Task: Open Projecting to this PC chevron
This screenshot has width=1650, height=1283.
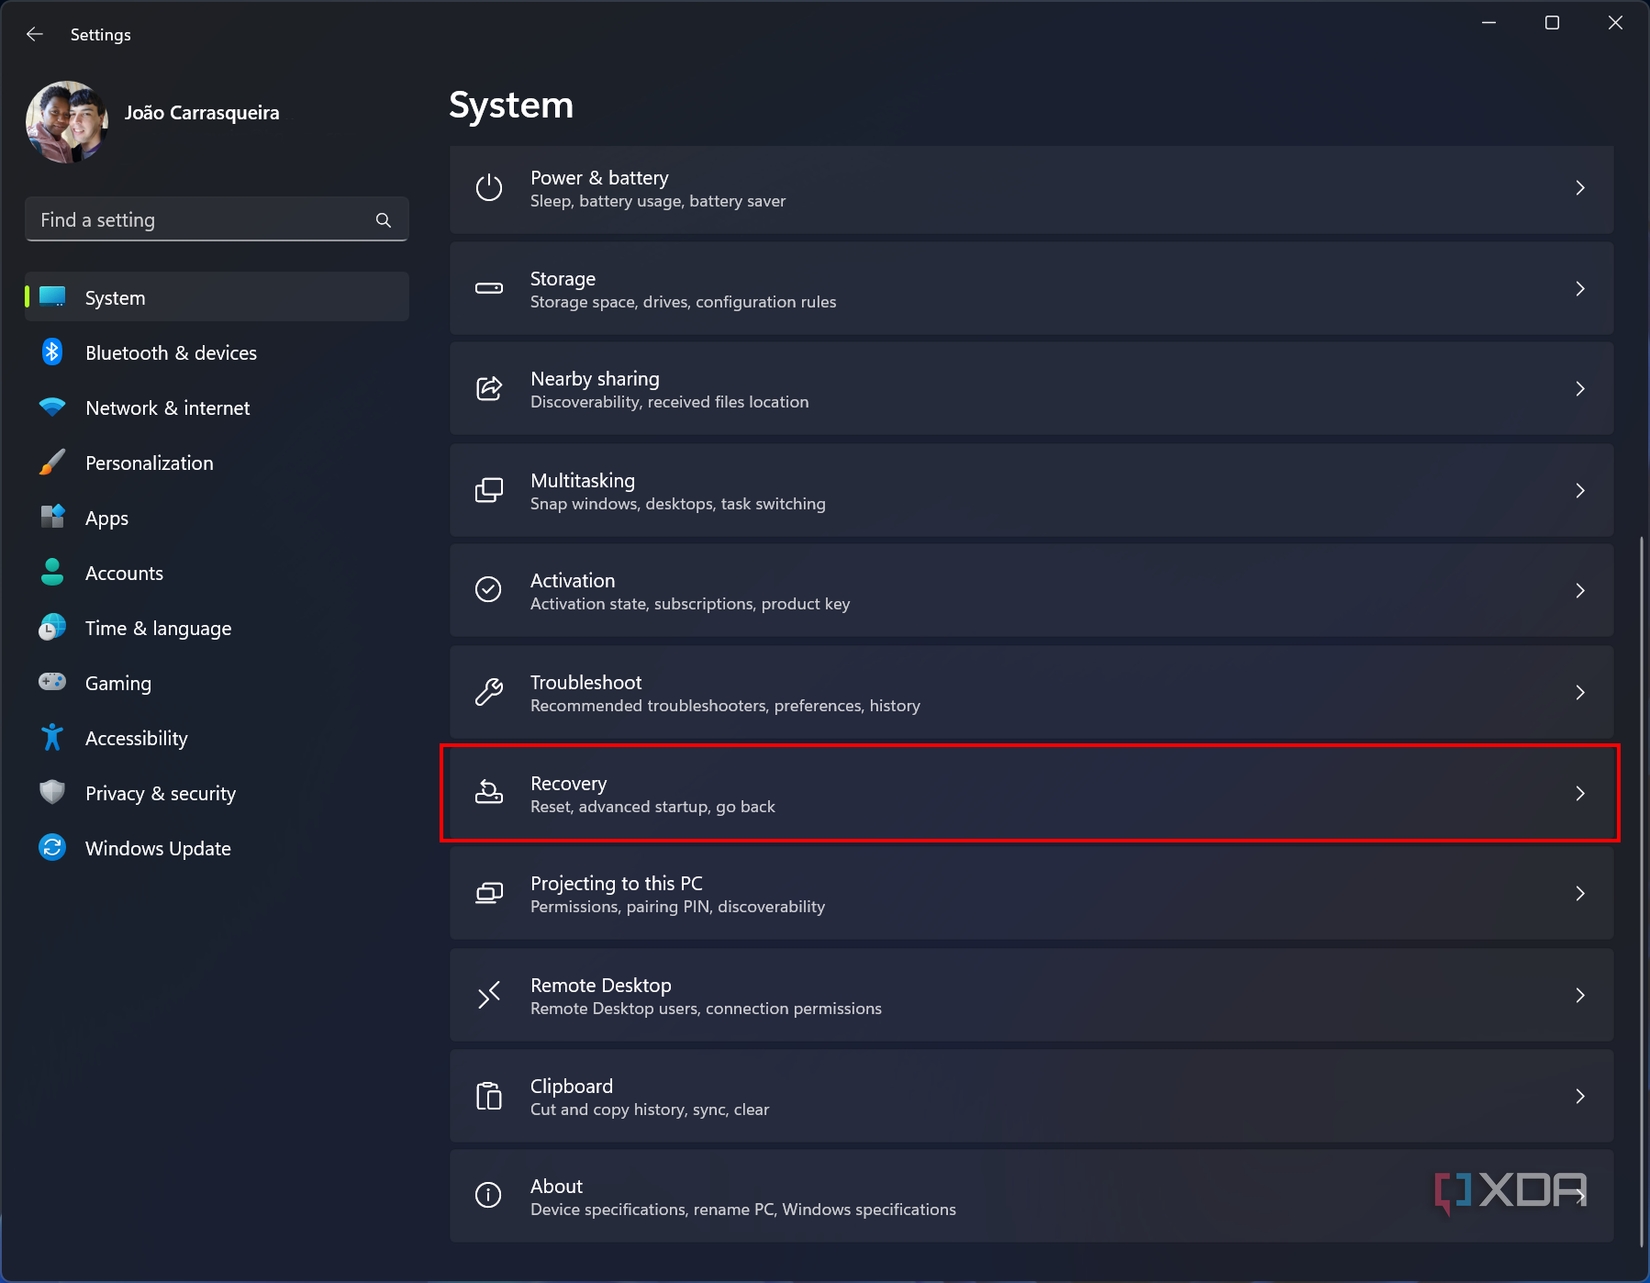Action: click(1580, 894)
